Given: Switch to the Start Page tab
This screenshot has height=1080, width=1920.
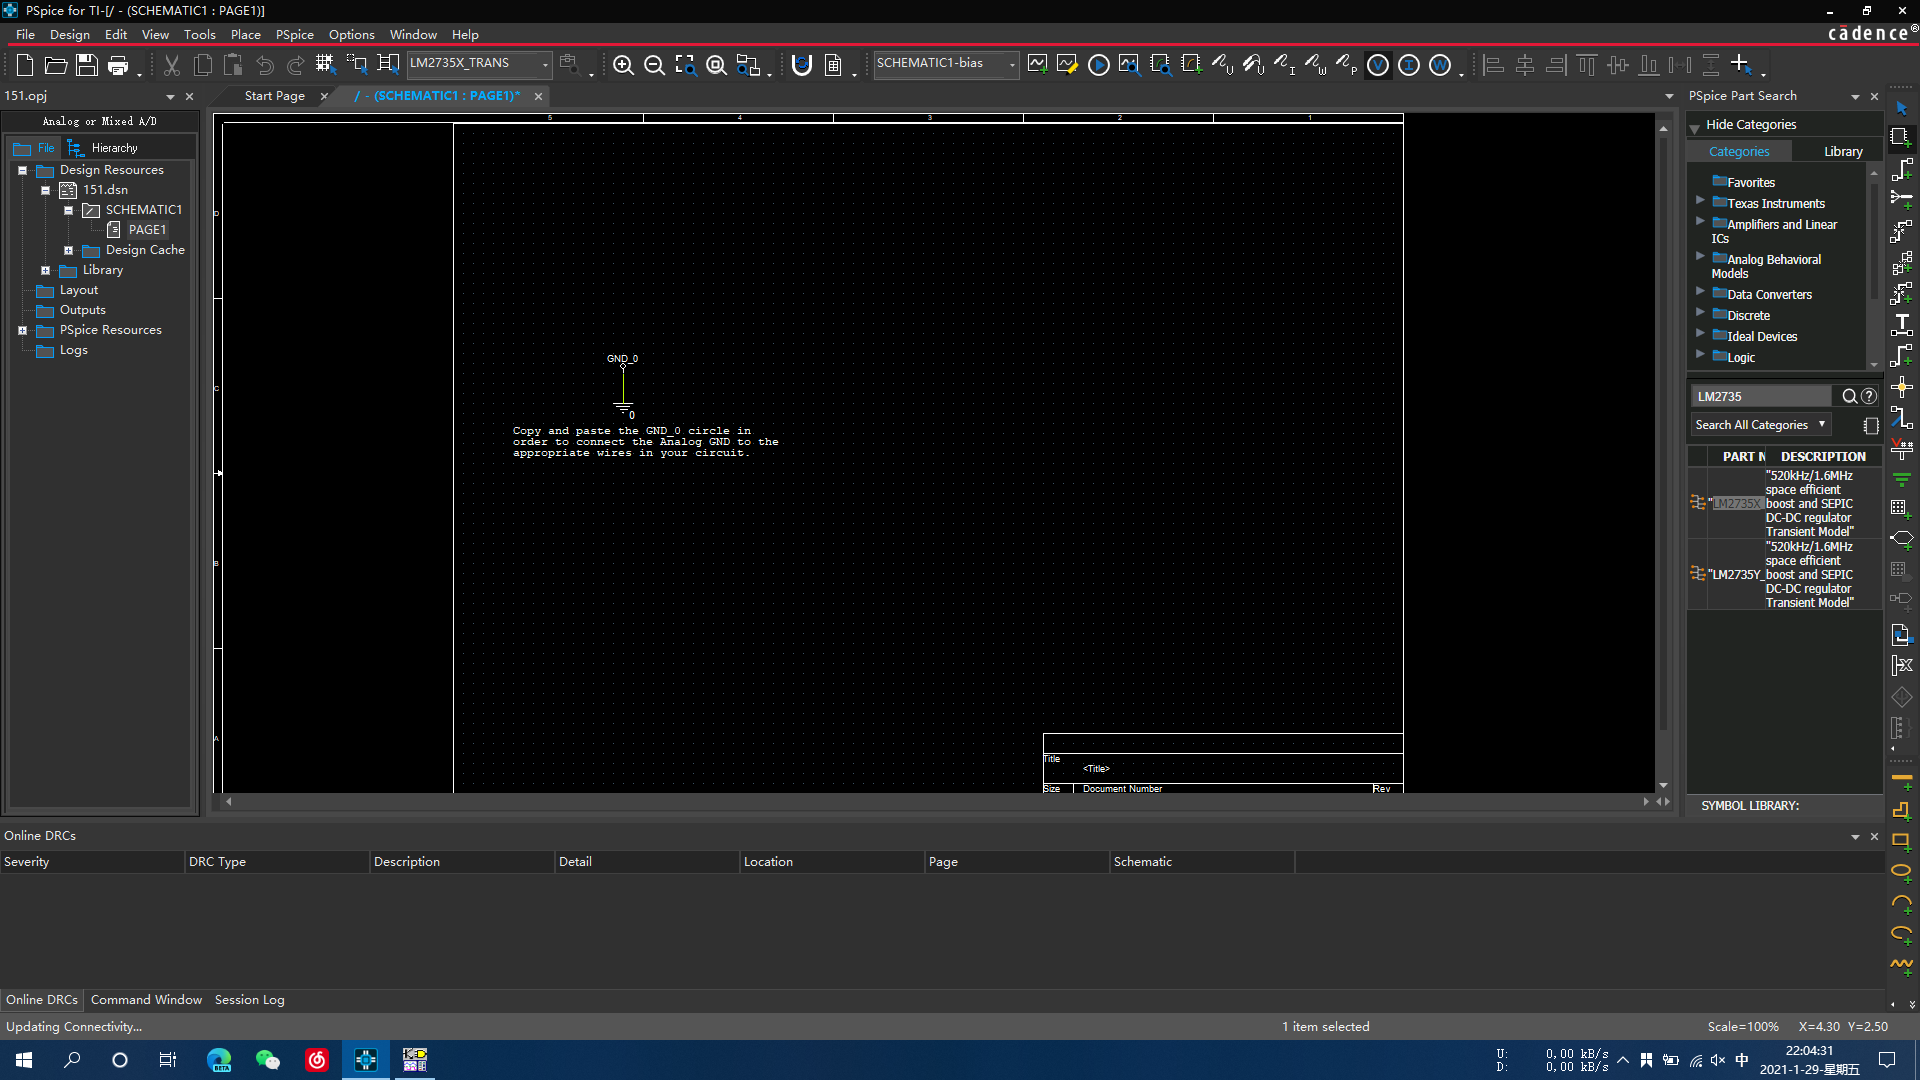Looking at the screenshot, I should (274, 96).
